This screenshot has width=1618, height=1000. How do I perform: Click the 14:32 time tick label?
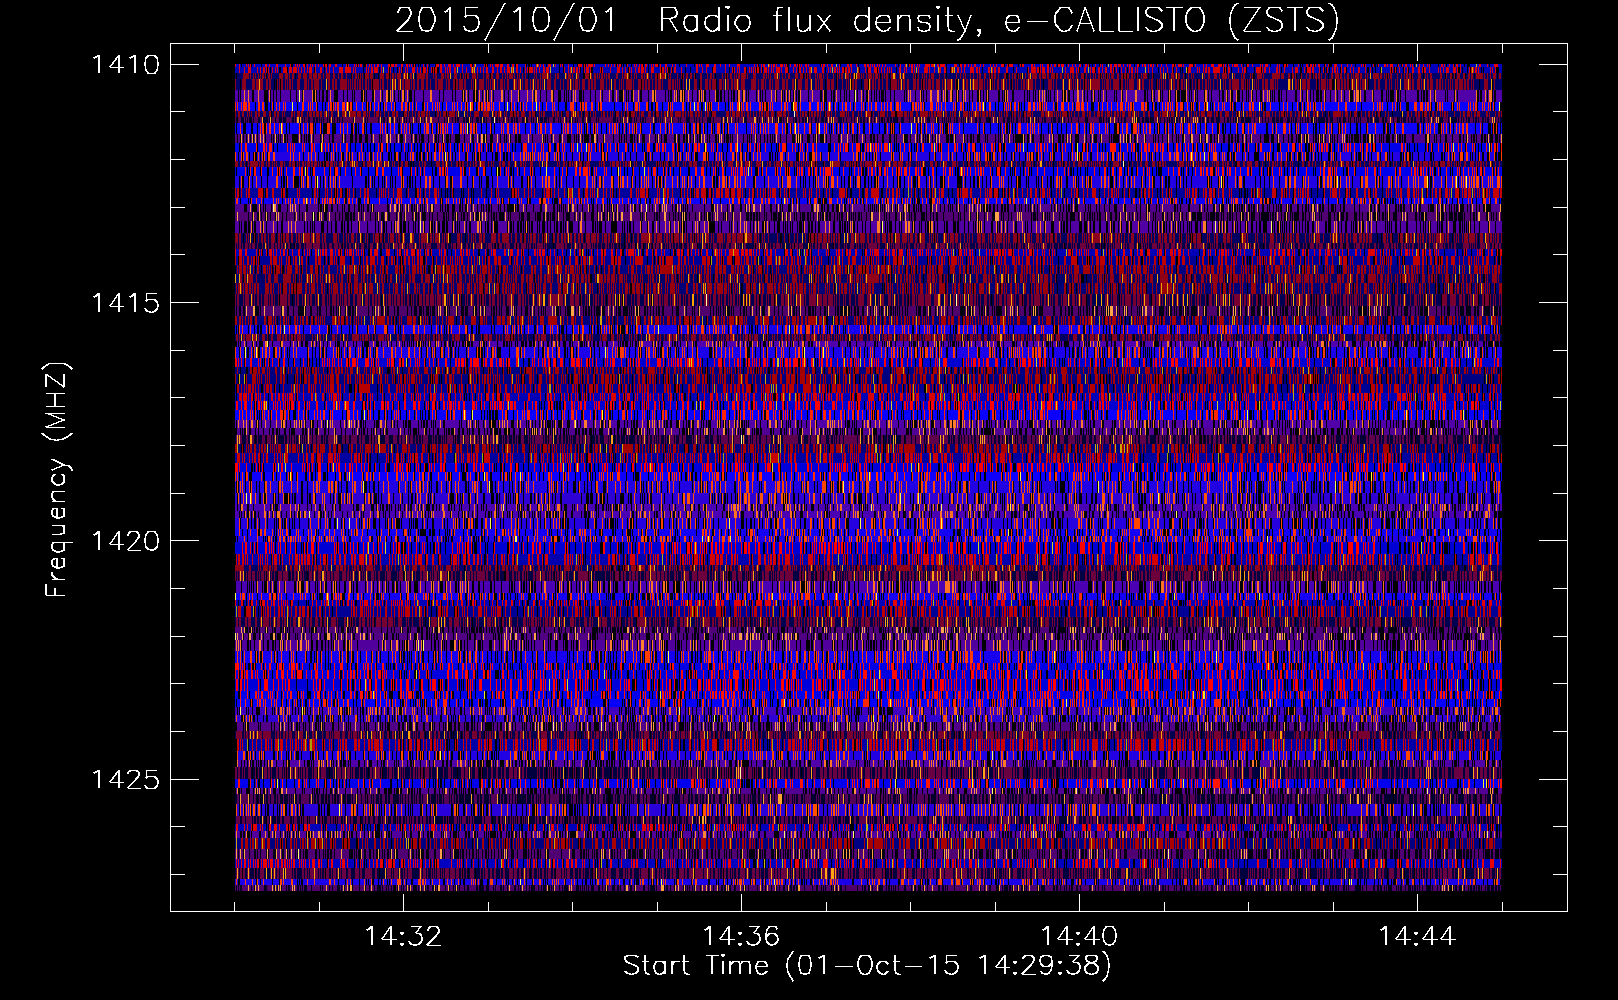[403, 936]
